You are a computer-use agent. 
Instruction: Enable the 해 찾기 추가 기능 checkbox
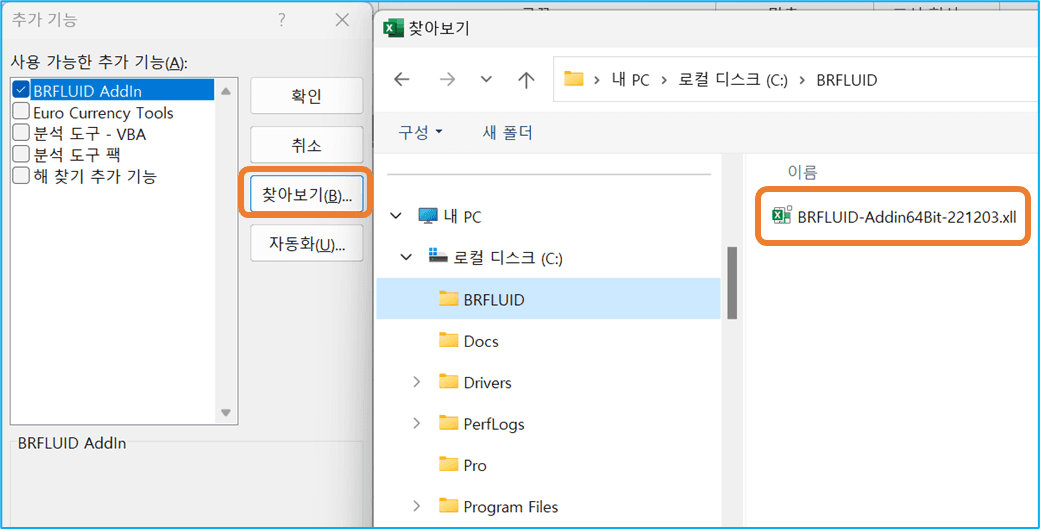tap(21, 176)
